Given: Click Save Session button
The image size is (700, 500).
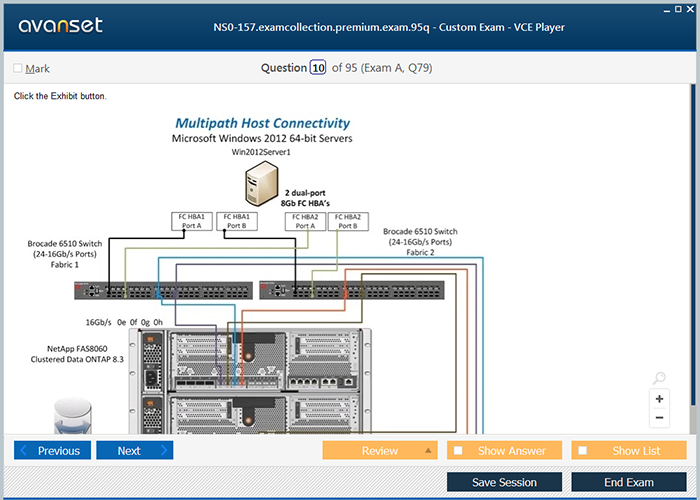Looking at the screenshot, I should (504, 482).
